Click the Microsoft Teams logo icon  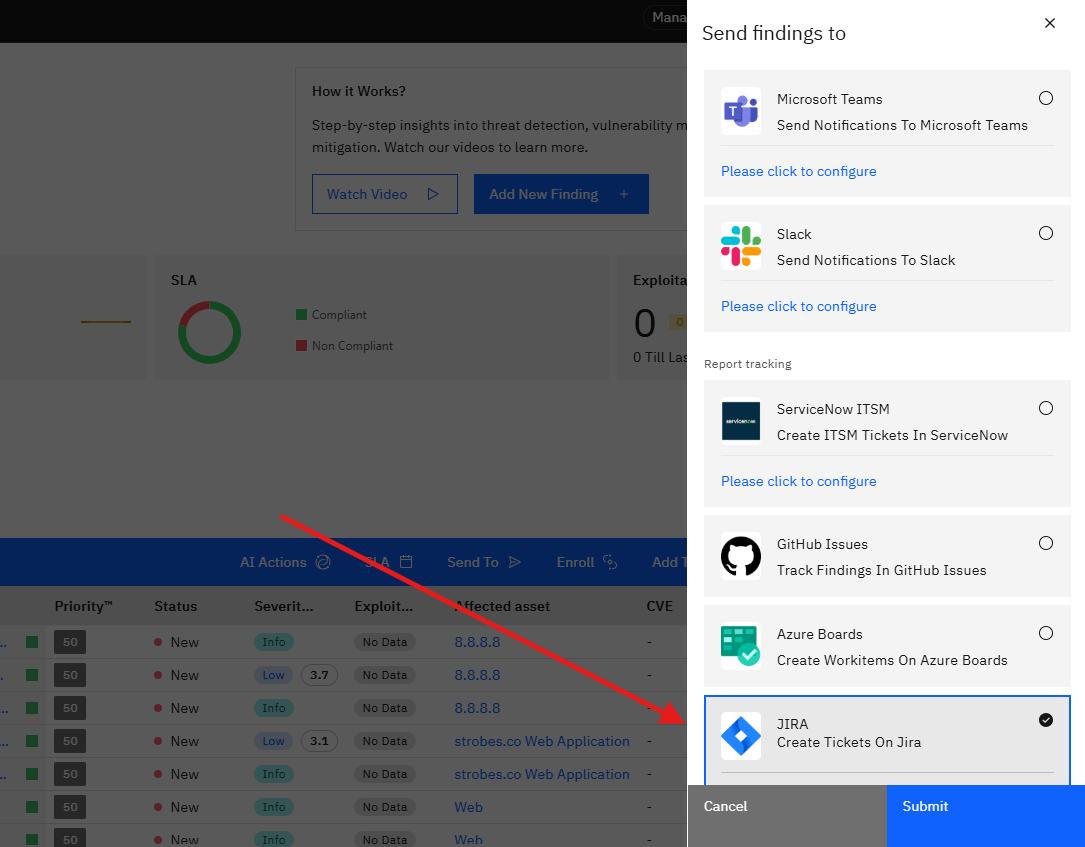point(740,111)
